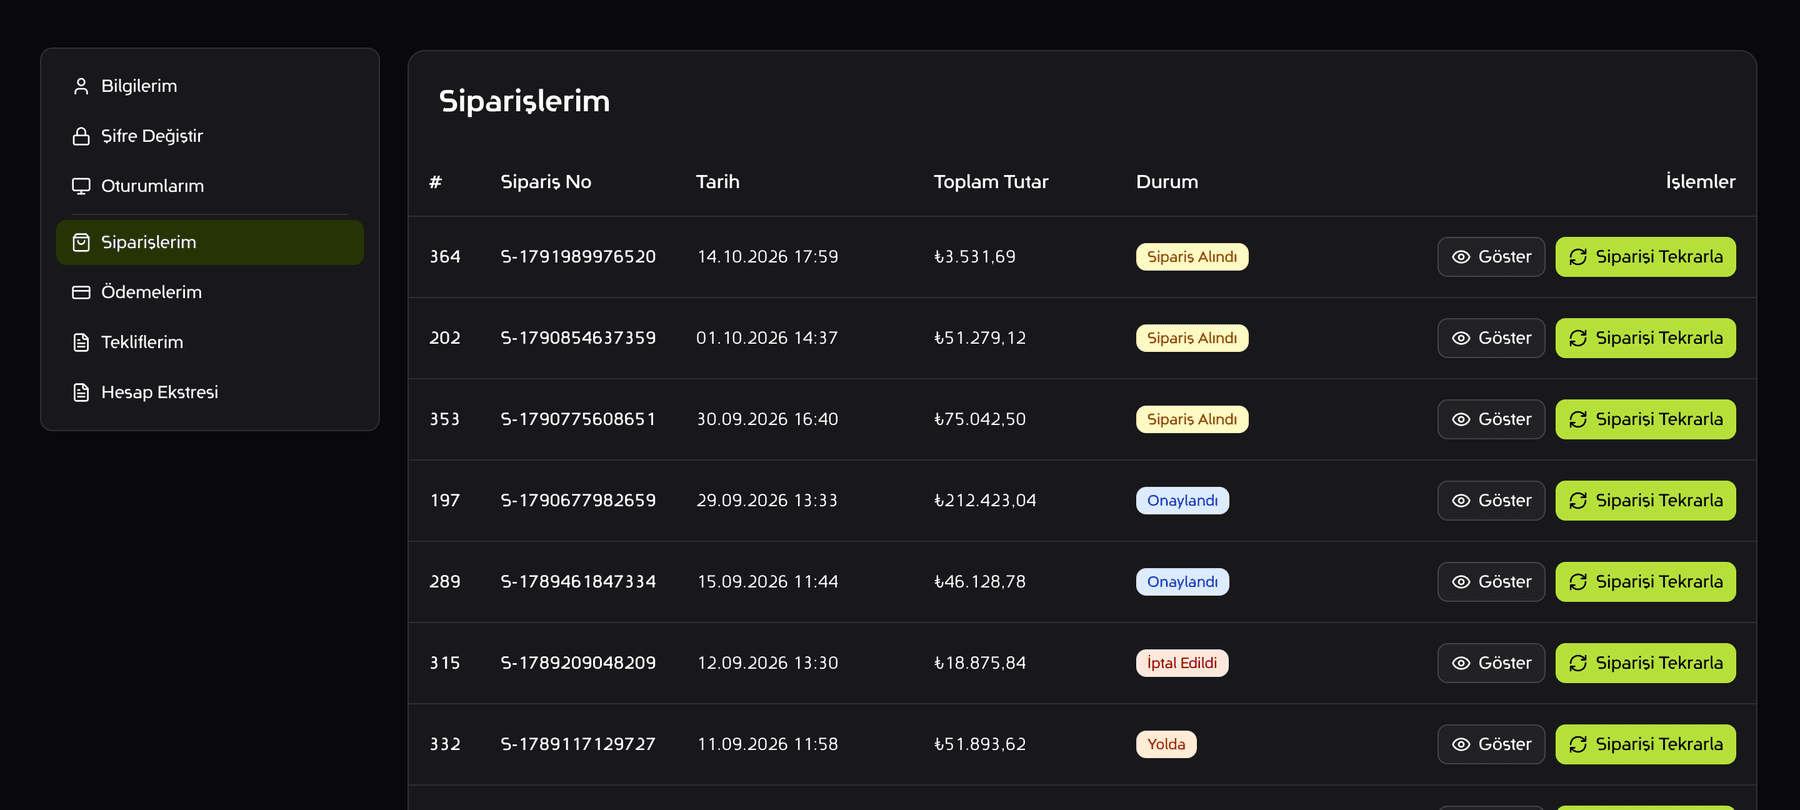Go to Şifre Değiştir page
The width and height of the screenshot is (1800, 810).
click(210, 136)
